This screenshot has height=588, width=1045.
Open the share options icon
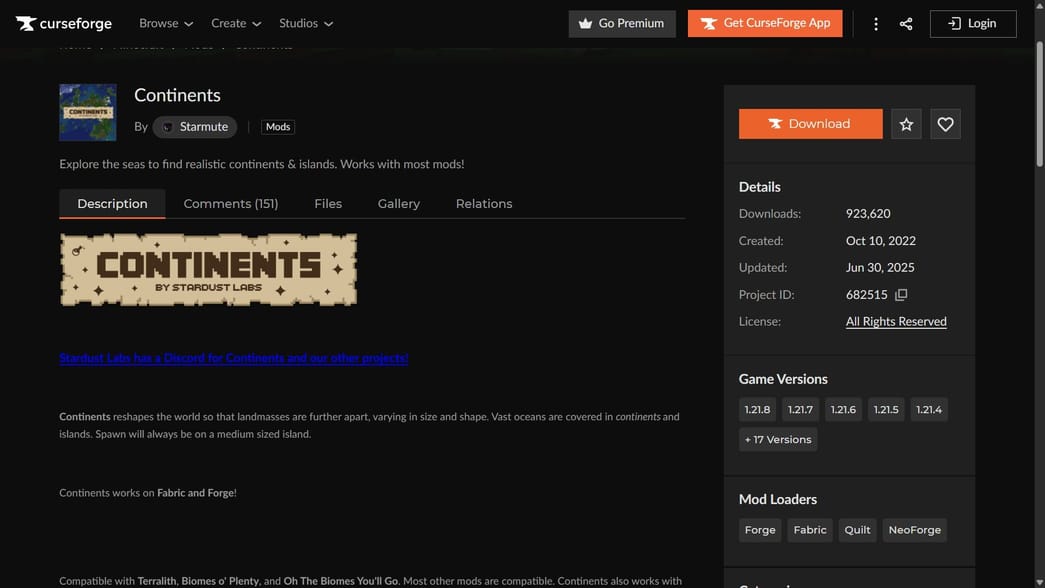[x=906, y=22]
